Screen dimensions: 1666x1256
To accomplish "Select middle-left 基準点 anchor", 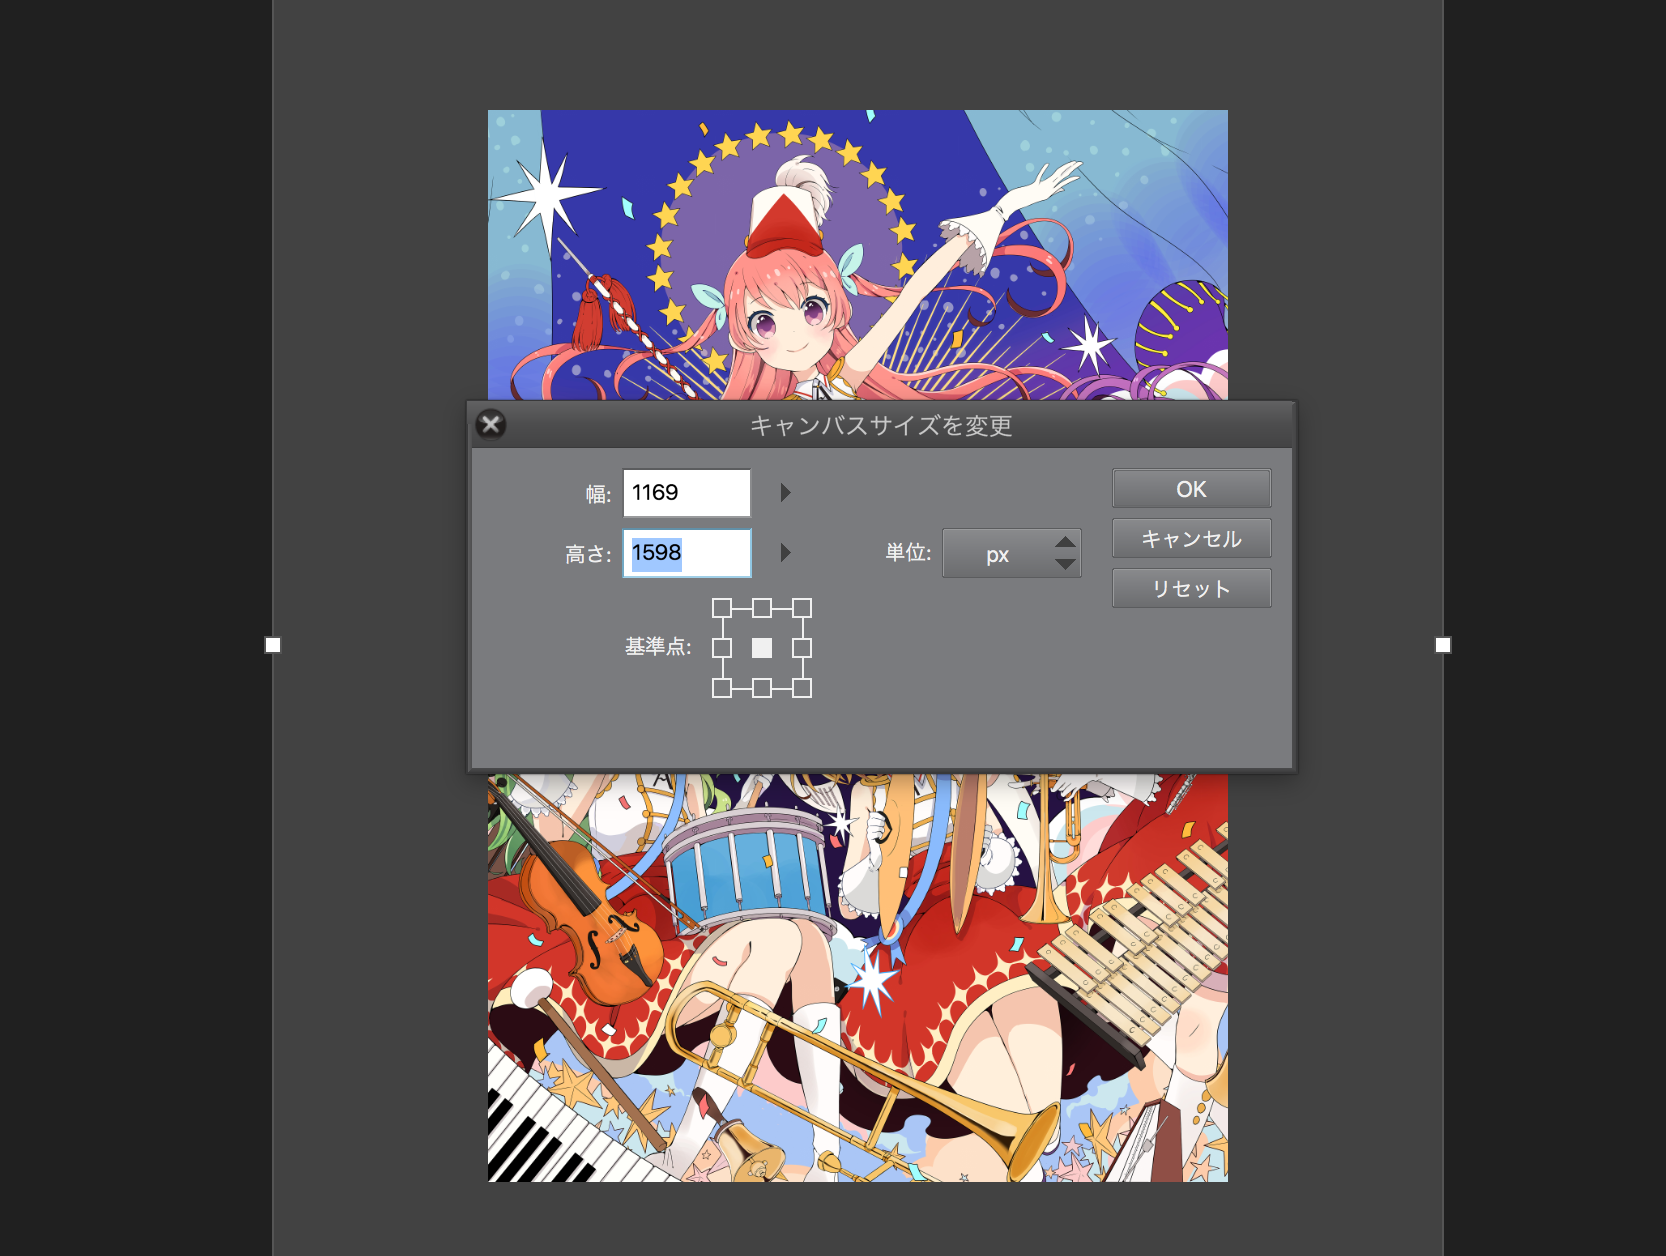I will [722, 648].
